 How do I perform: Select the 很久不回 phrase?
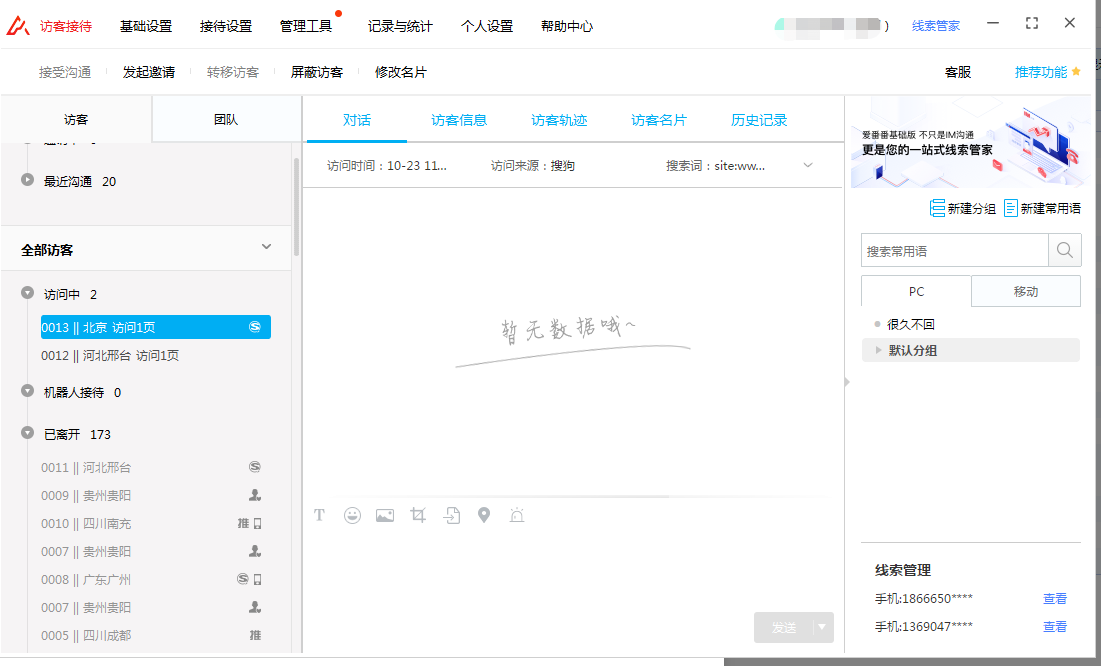(x=911, y=324)
